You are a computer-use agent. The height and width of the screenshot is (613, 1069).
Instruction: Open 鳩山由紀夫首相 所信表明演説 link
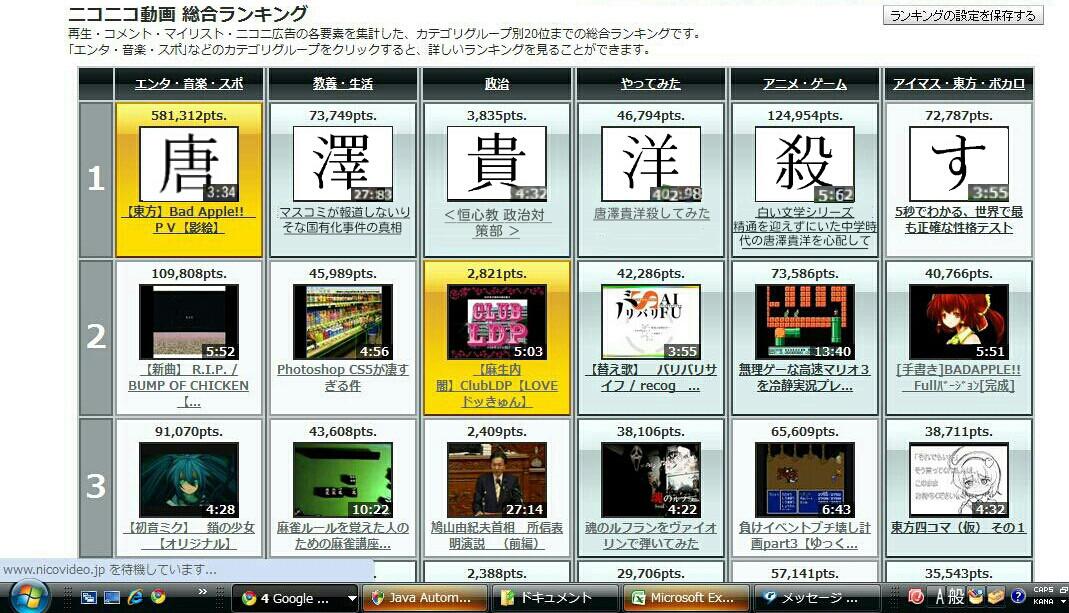pyautogui.click(x=497, y=536)
